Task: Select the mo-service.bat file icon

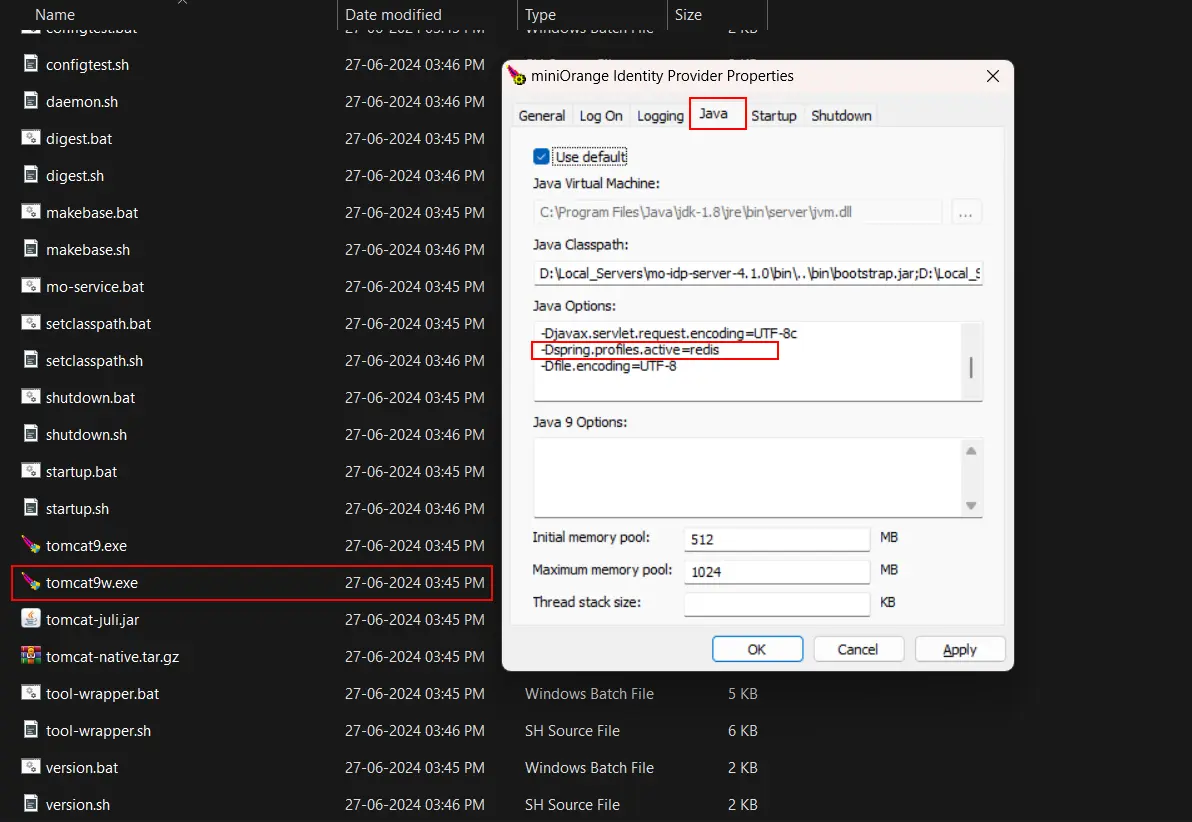Action: tap(30, 286)
